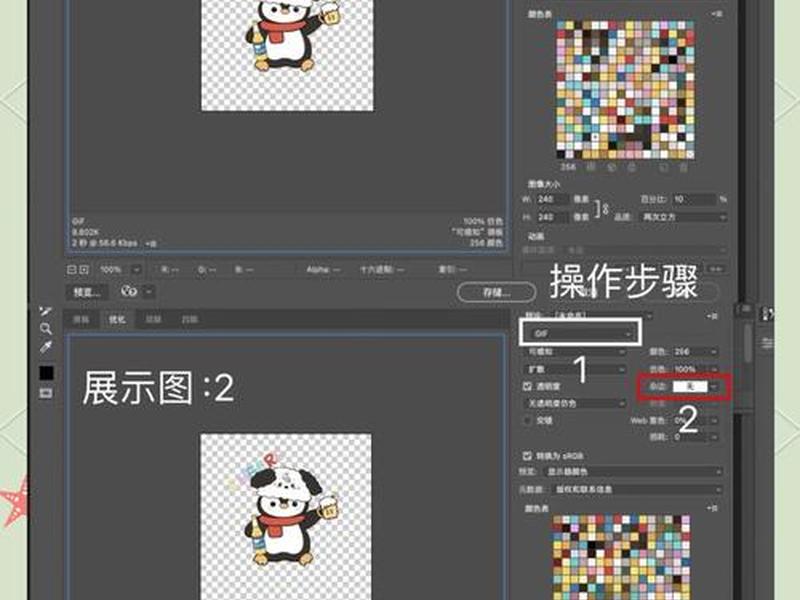
Task: Open the browser selection dropdown arrow
Action: click(149, 292)
